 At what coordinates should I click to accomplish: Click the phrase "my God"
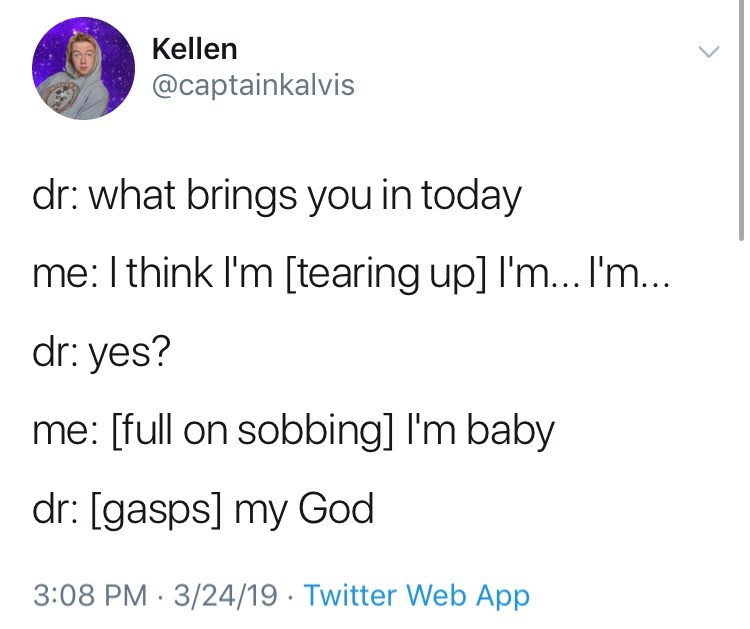pos(303,510)
